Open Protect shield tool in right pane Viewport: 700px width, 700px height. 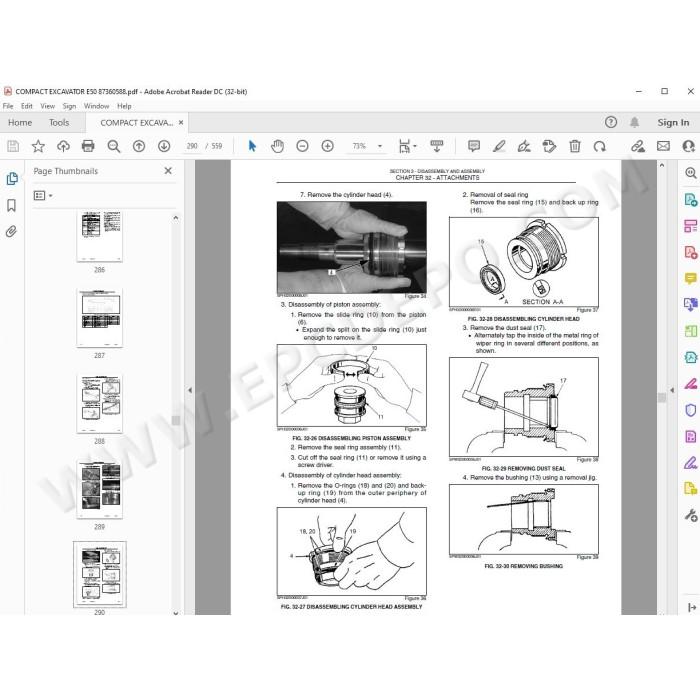click(x=691, y=410)
